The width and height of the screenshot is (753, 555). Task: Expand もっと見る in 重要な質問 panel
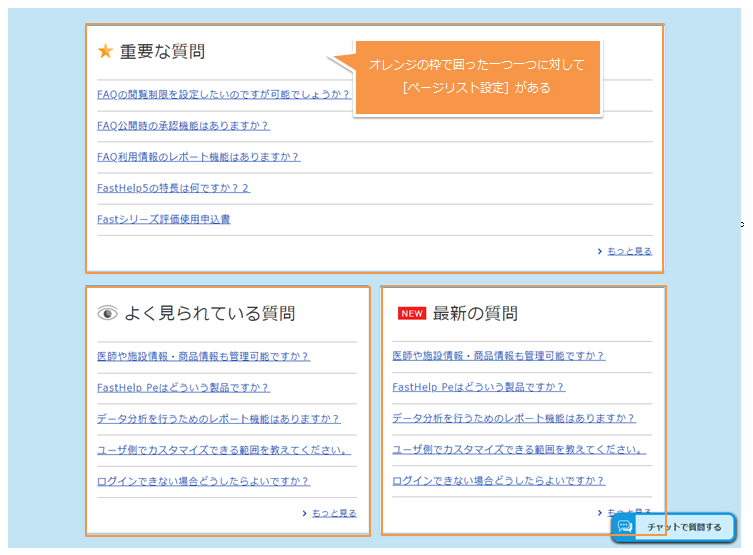click(x=628, y=251)
